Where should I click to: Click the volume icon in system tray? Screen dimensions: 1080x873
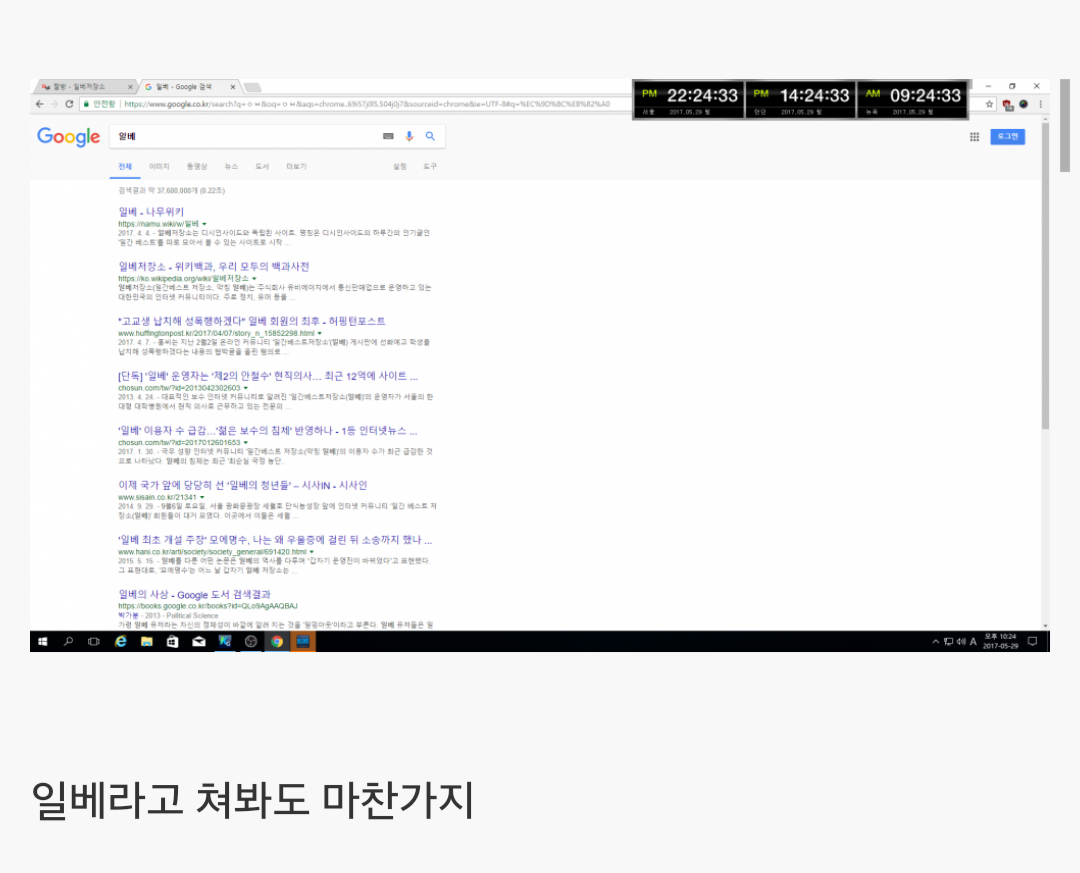[961, 641]
